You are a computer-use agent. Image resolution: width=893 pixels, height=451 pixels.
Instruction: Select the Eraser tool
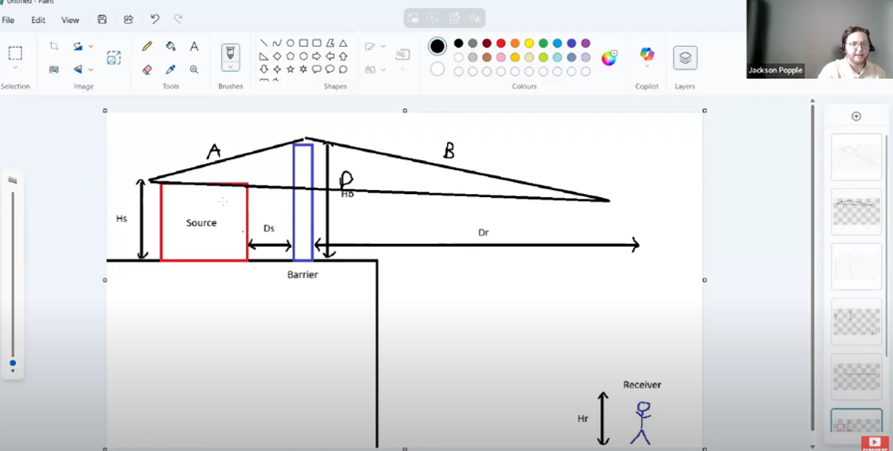[x=147, y=70]
